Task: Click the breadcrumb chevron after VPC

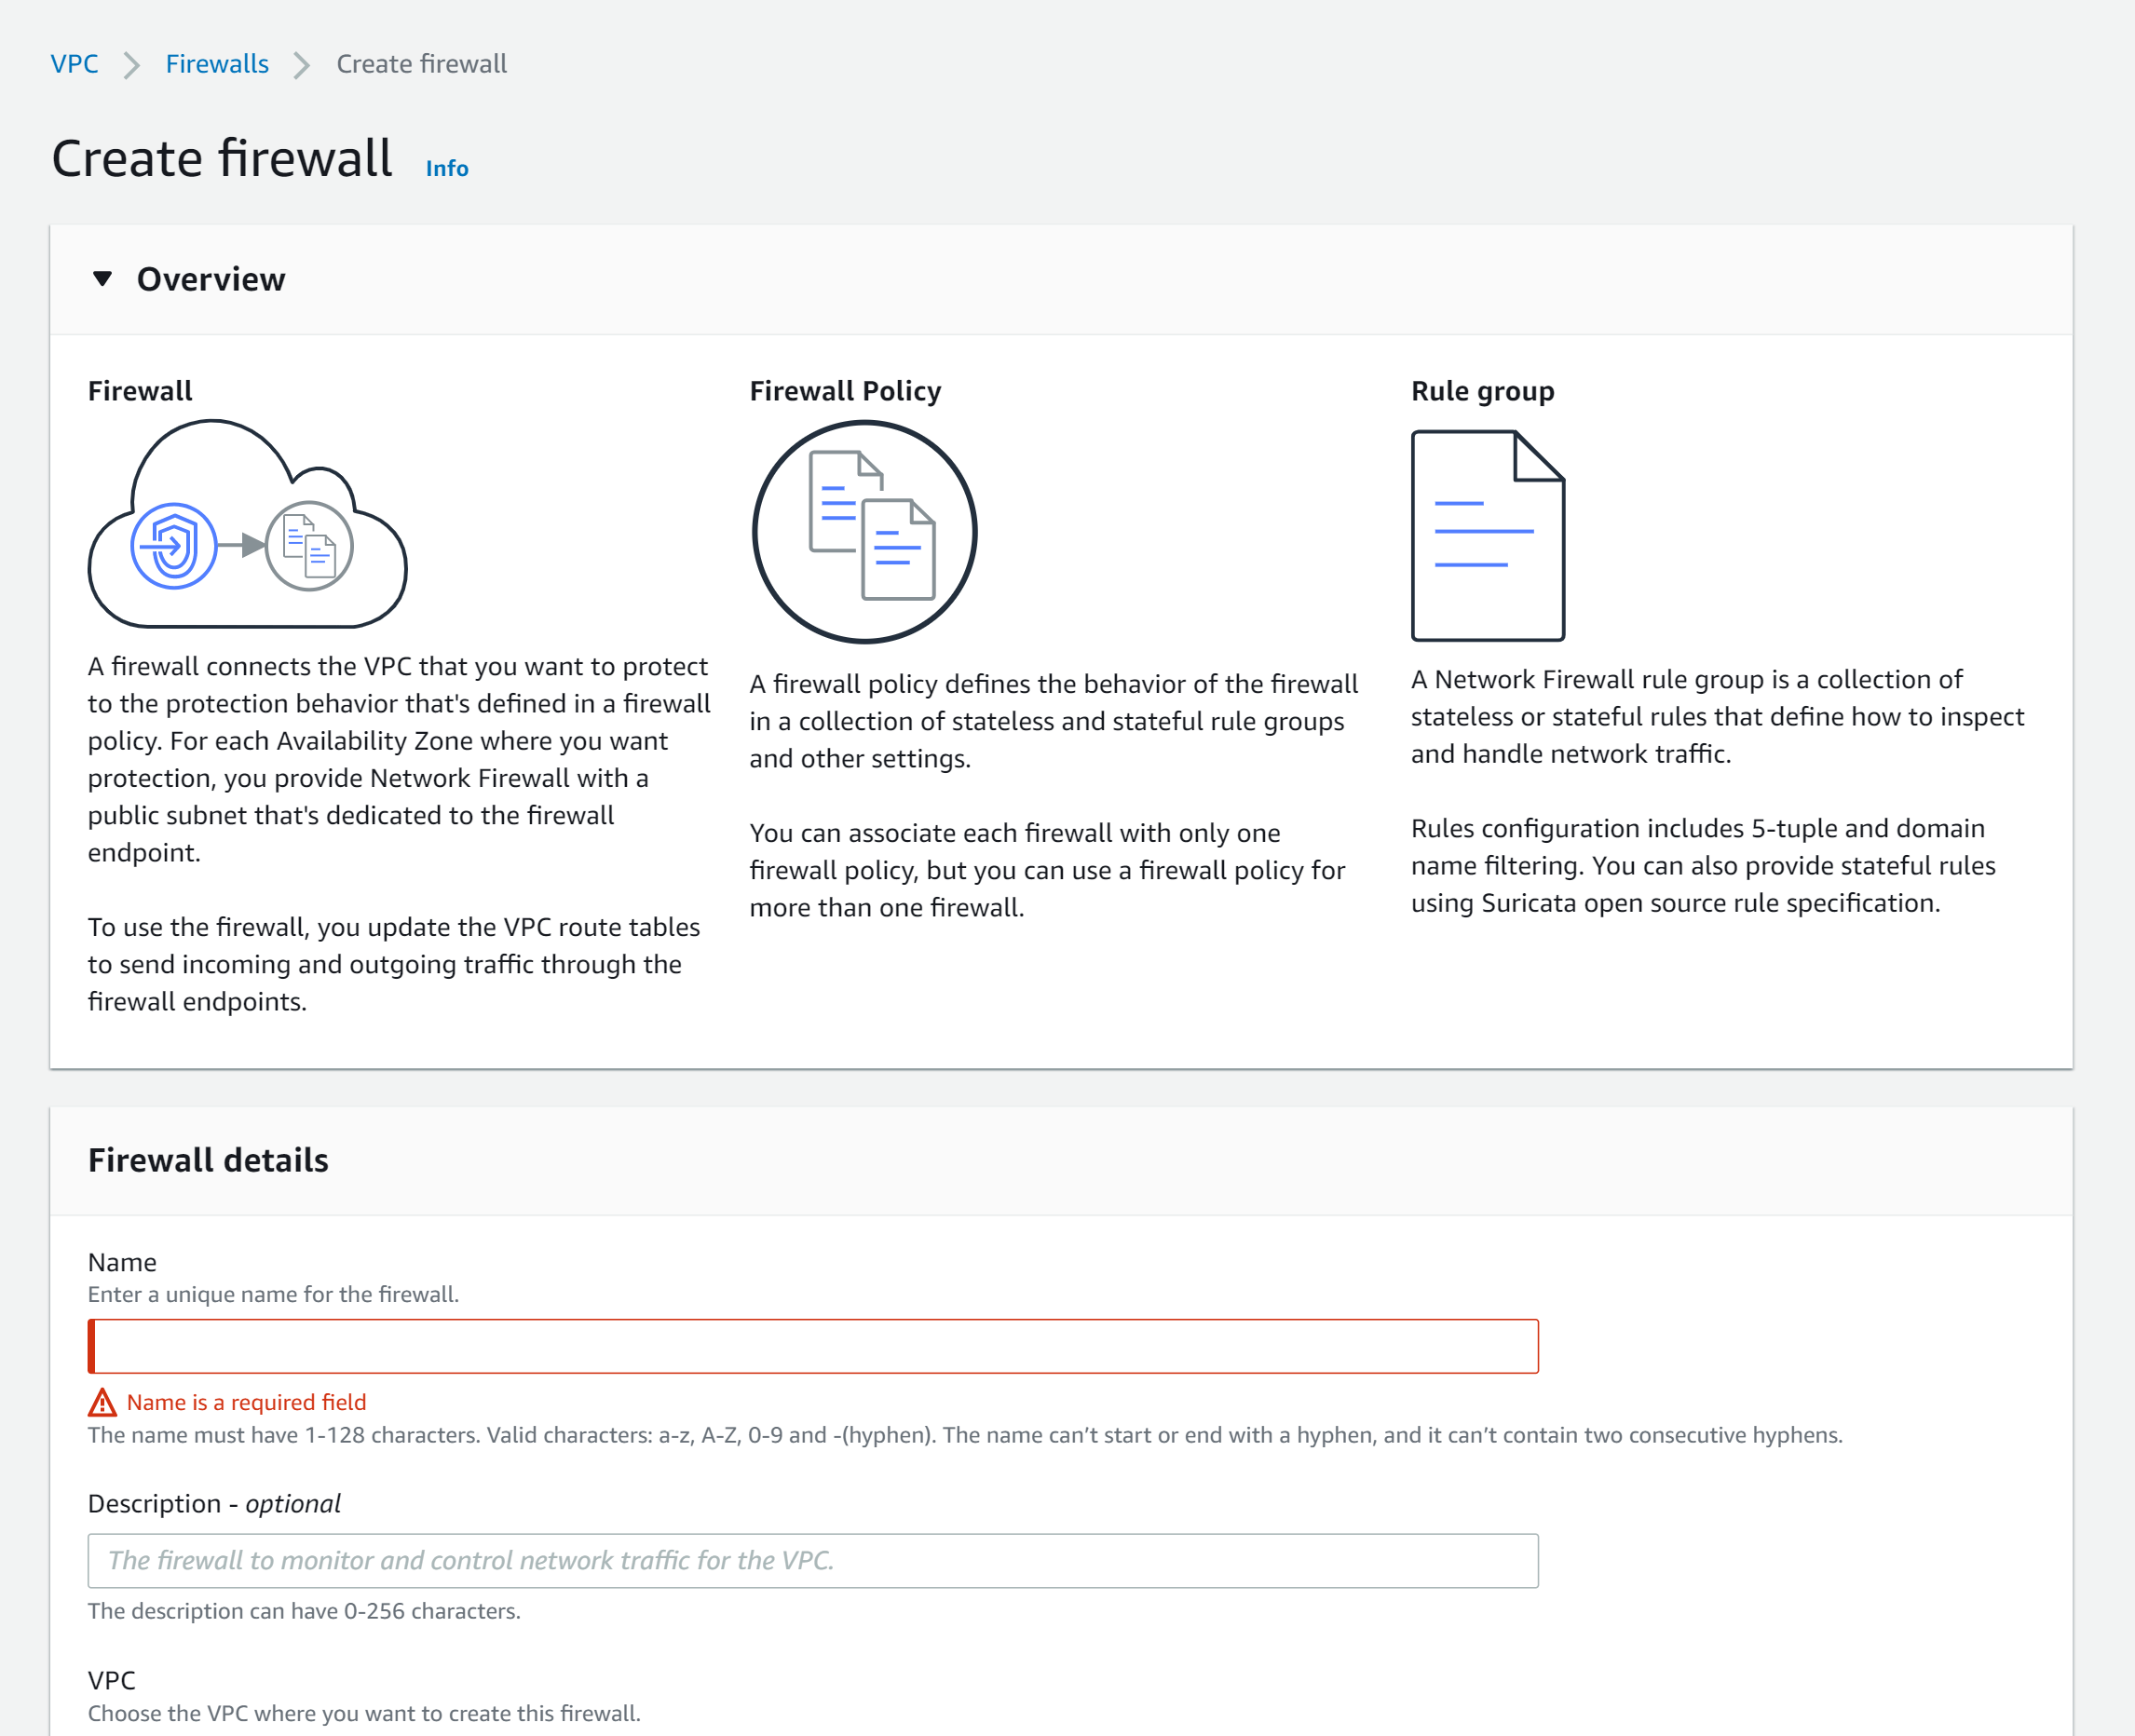Action: 131,64
